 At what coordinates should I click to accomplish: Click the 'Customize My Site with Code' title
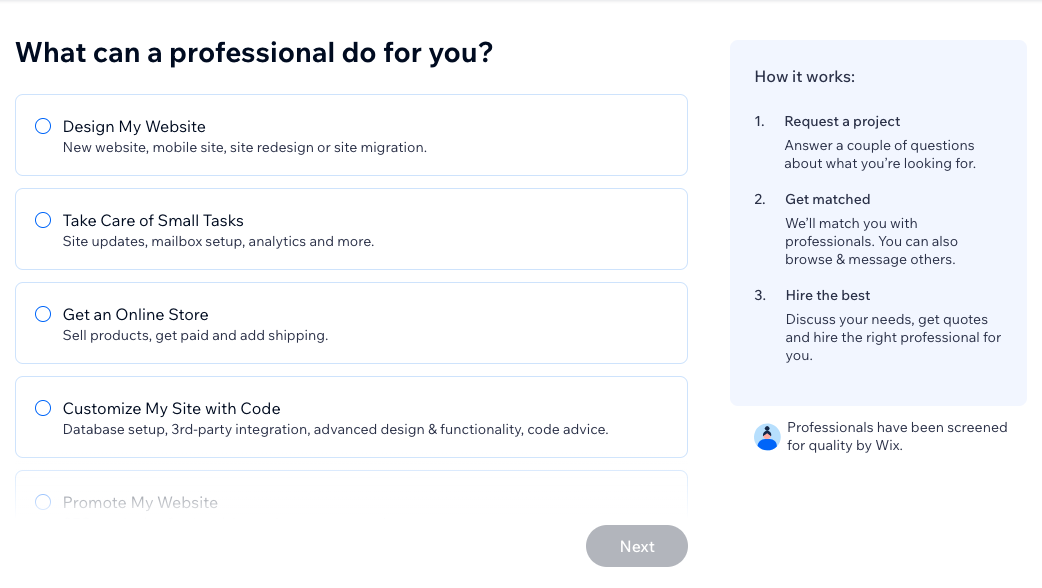coord(171,408)
